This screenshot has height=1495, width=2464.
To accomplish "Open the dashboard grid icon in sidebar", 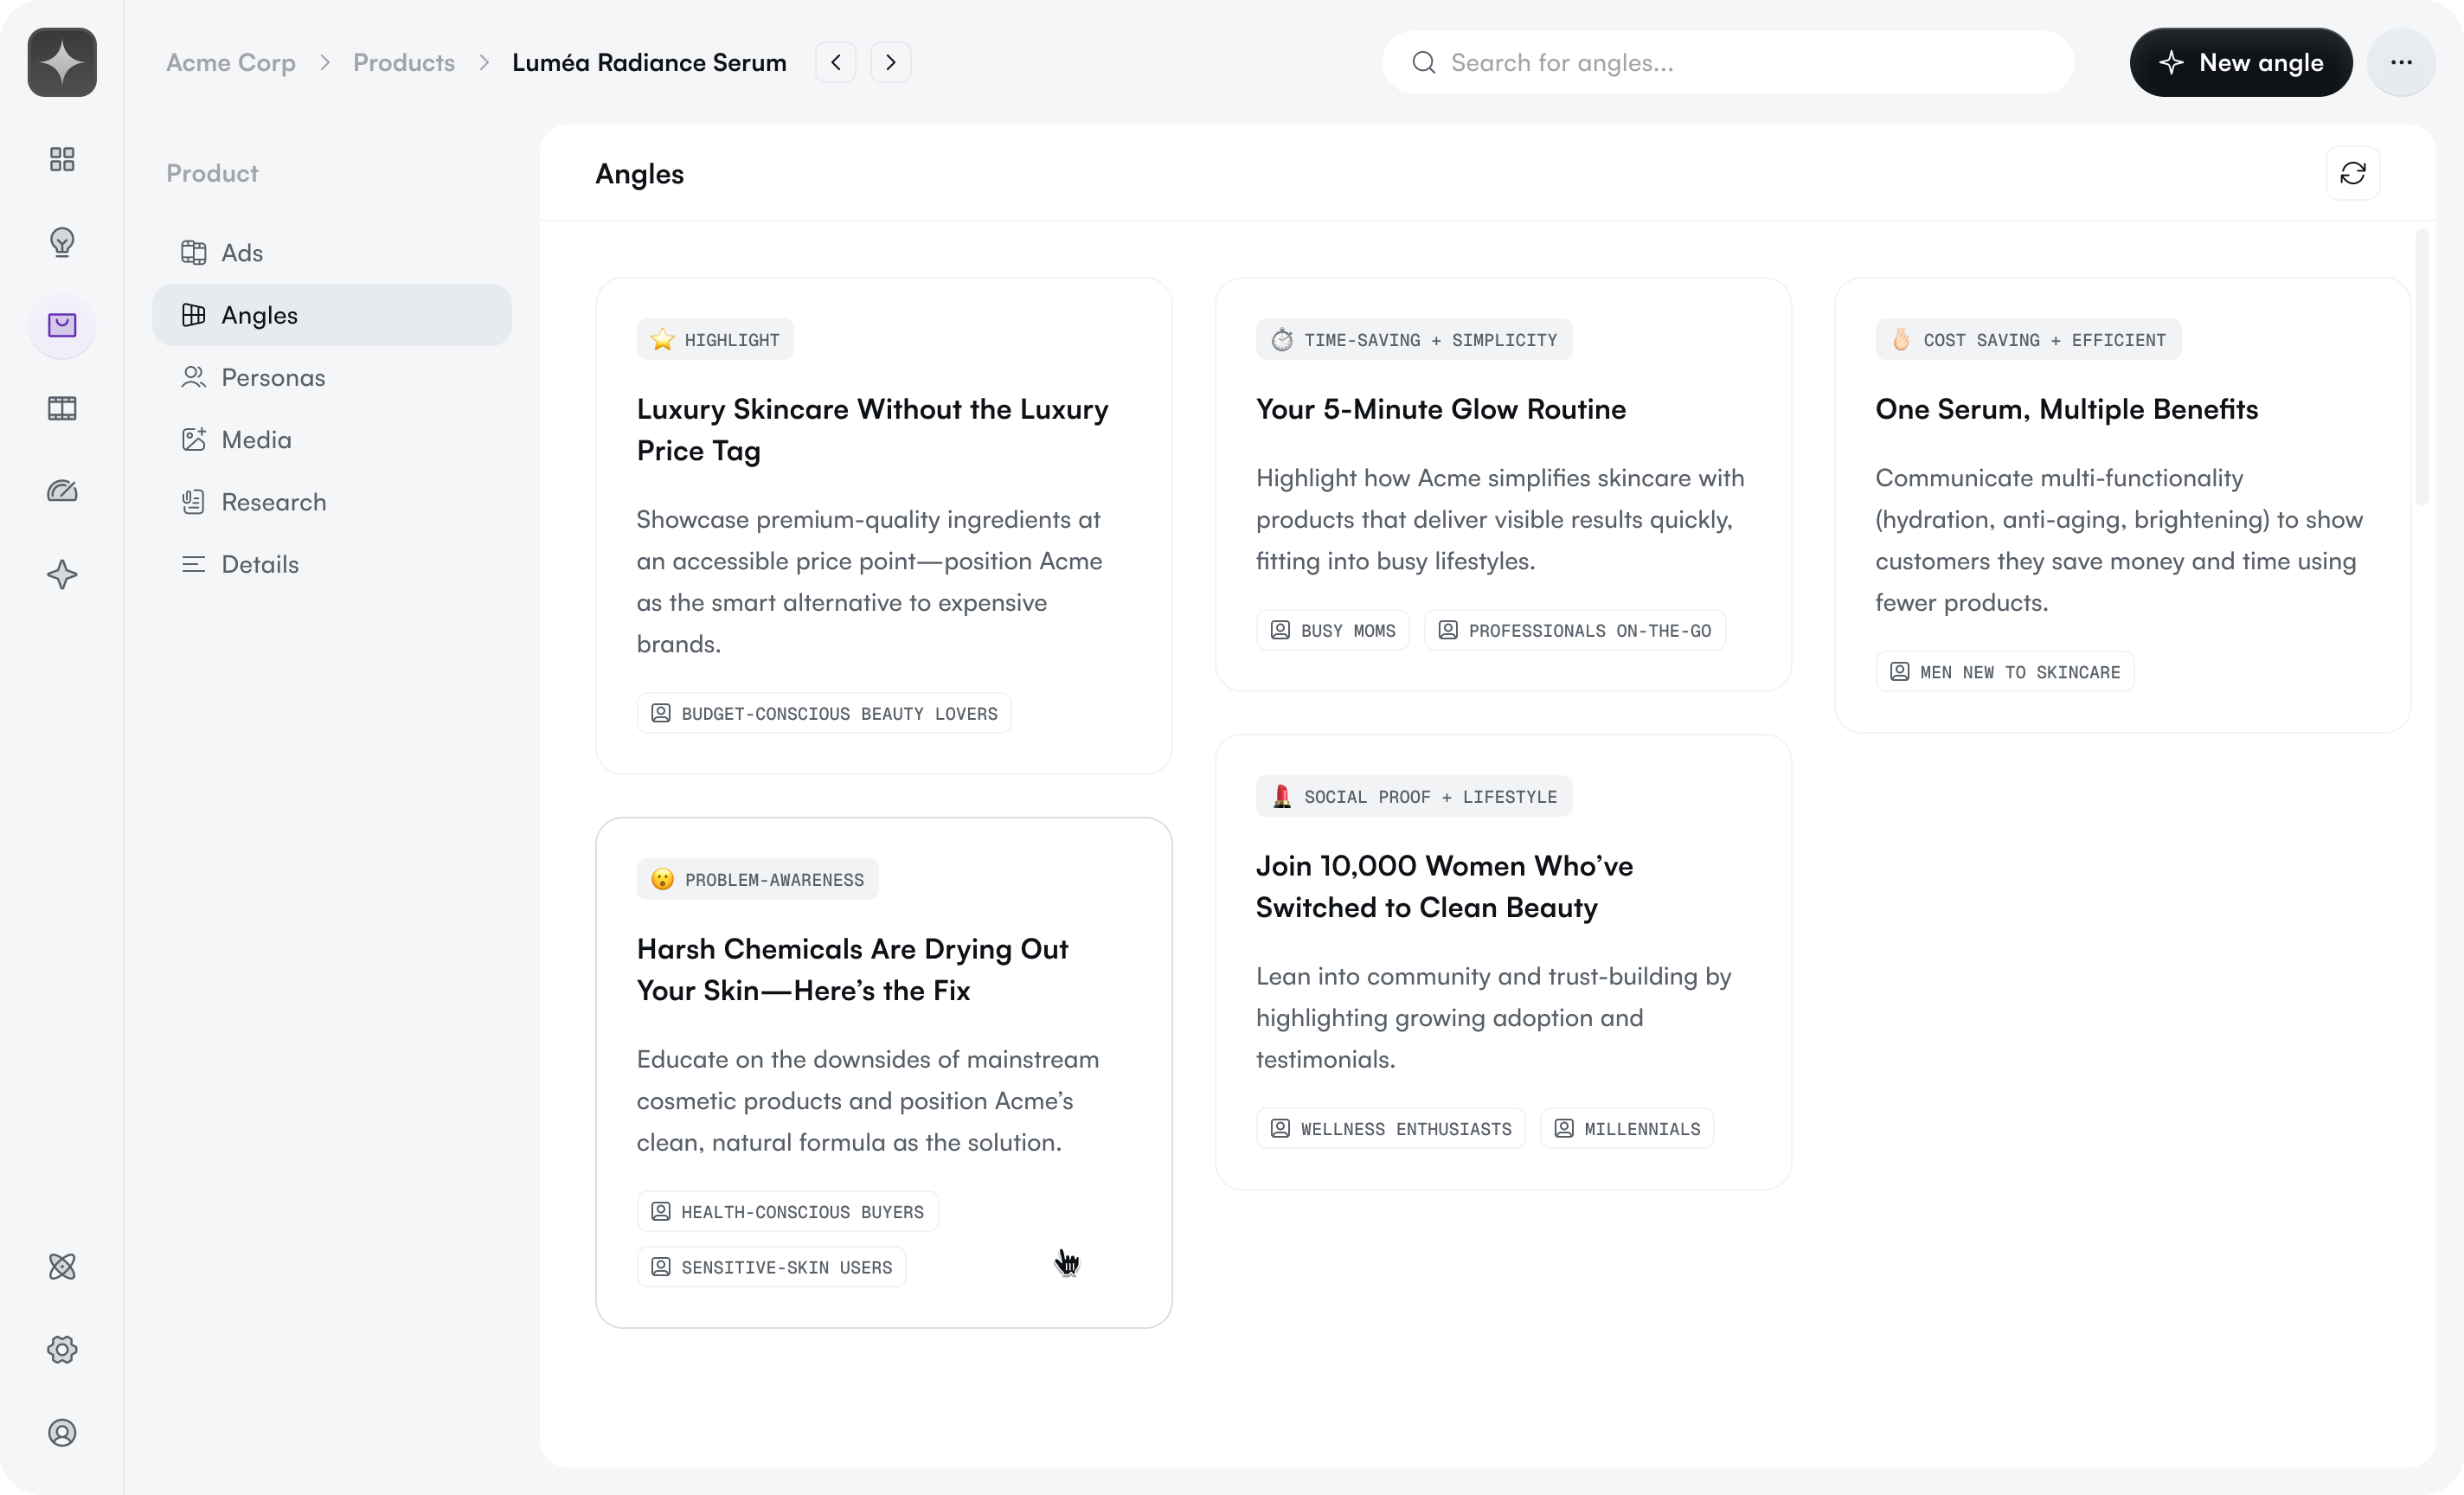I will tap(62, 159).
